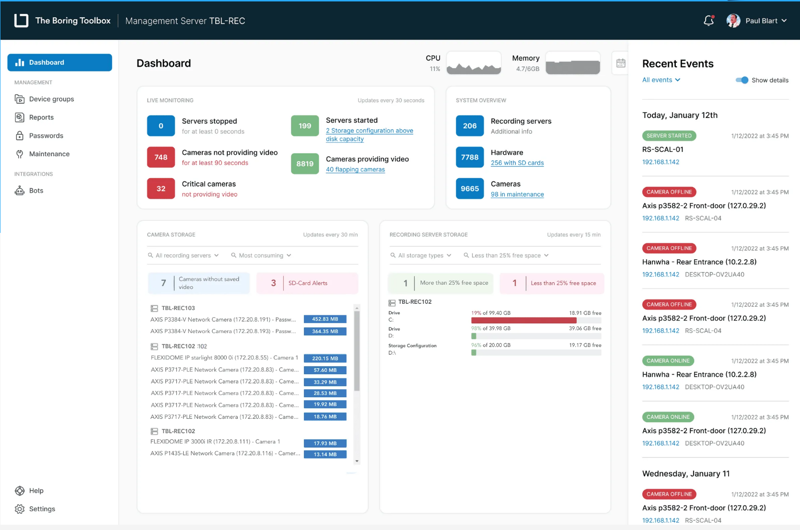800x530 pixels.
Task: Click the SD-Card Alerts tile
Action: [x=307, y=283]
